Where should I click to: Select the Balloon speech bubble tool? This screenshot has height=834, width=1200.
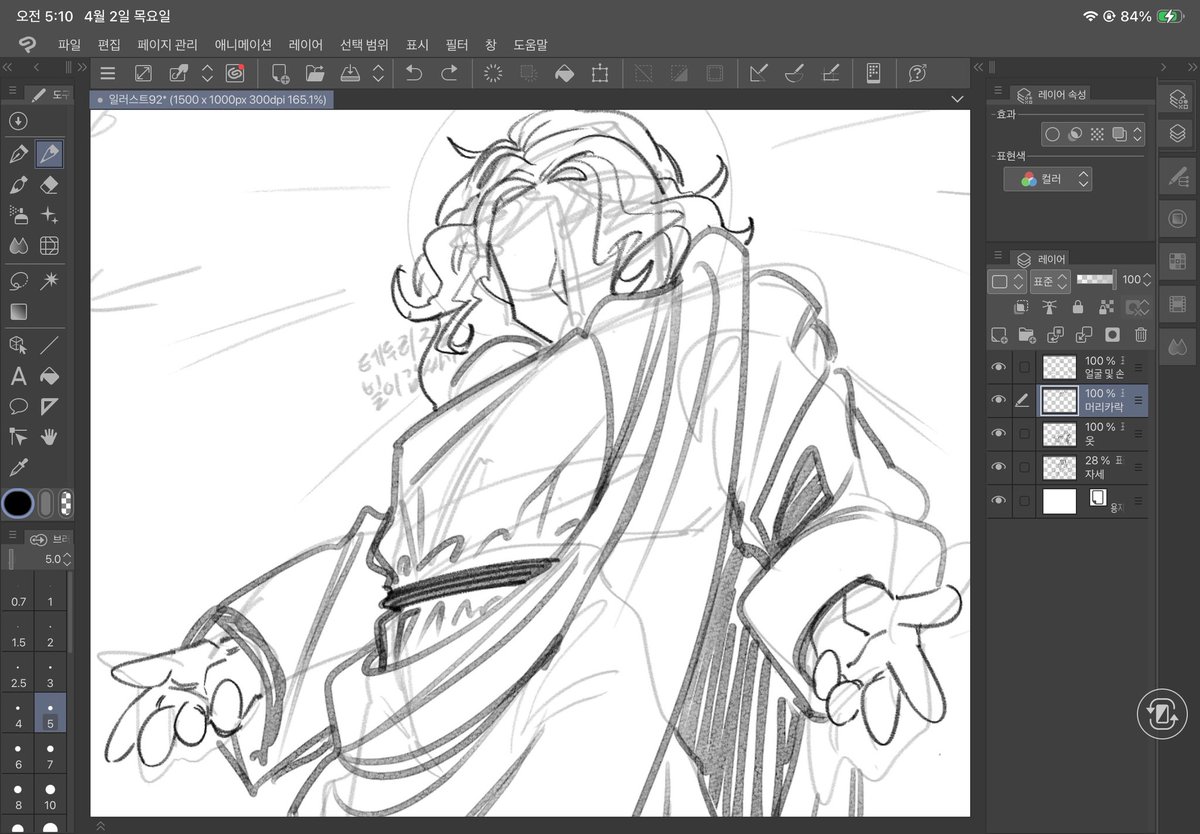18,406
